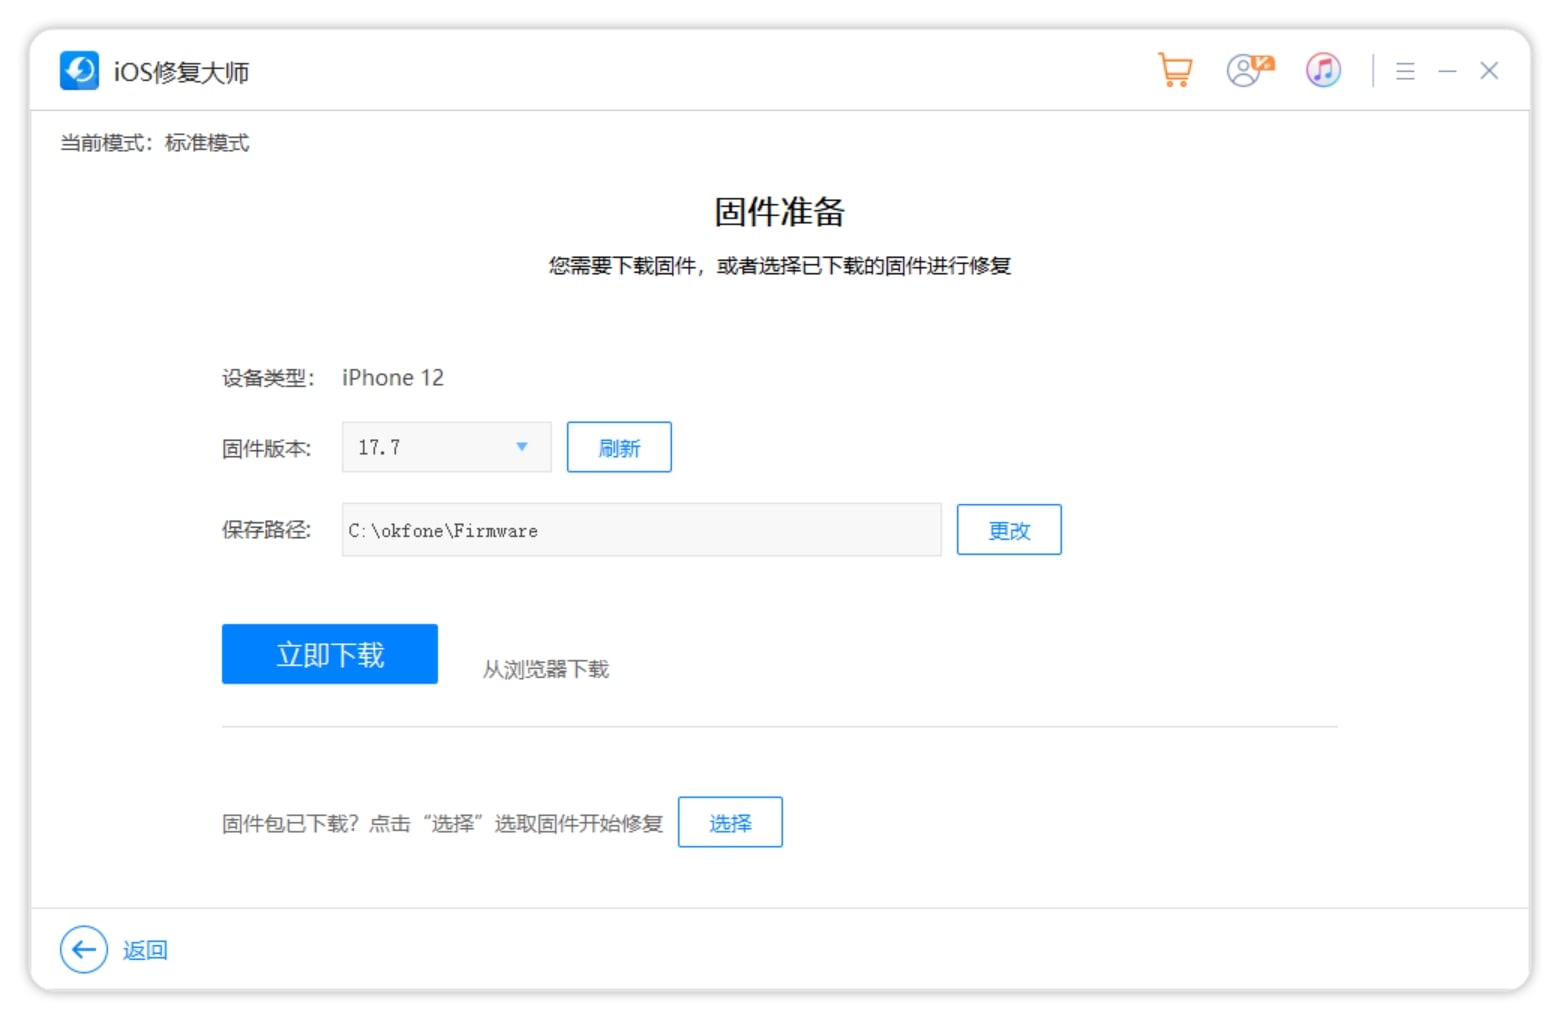Click the 设备类型 label
Image resolution: width=1560 pixels, height=1020 pixels.
click(268, 378)
